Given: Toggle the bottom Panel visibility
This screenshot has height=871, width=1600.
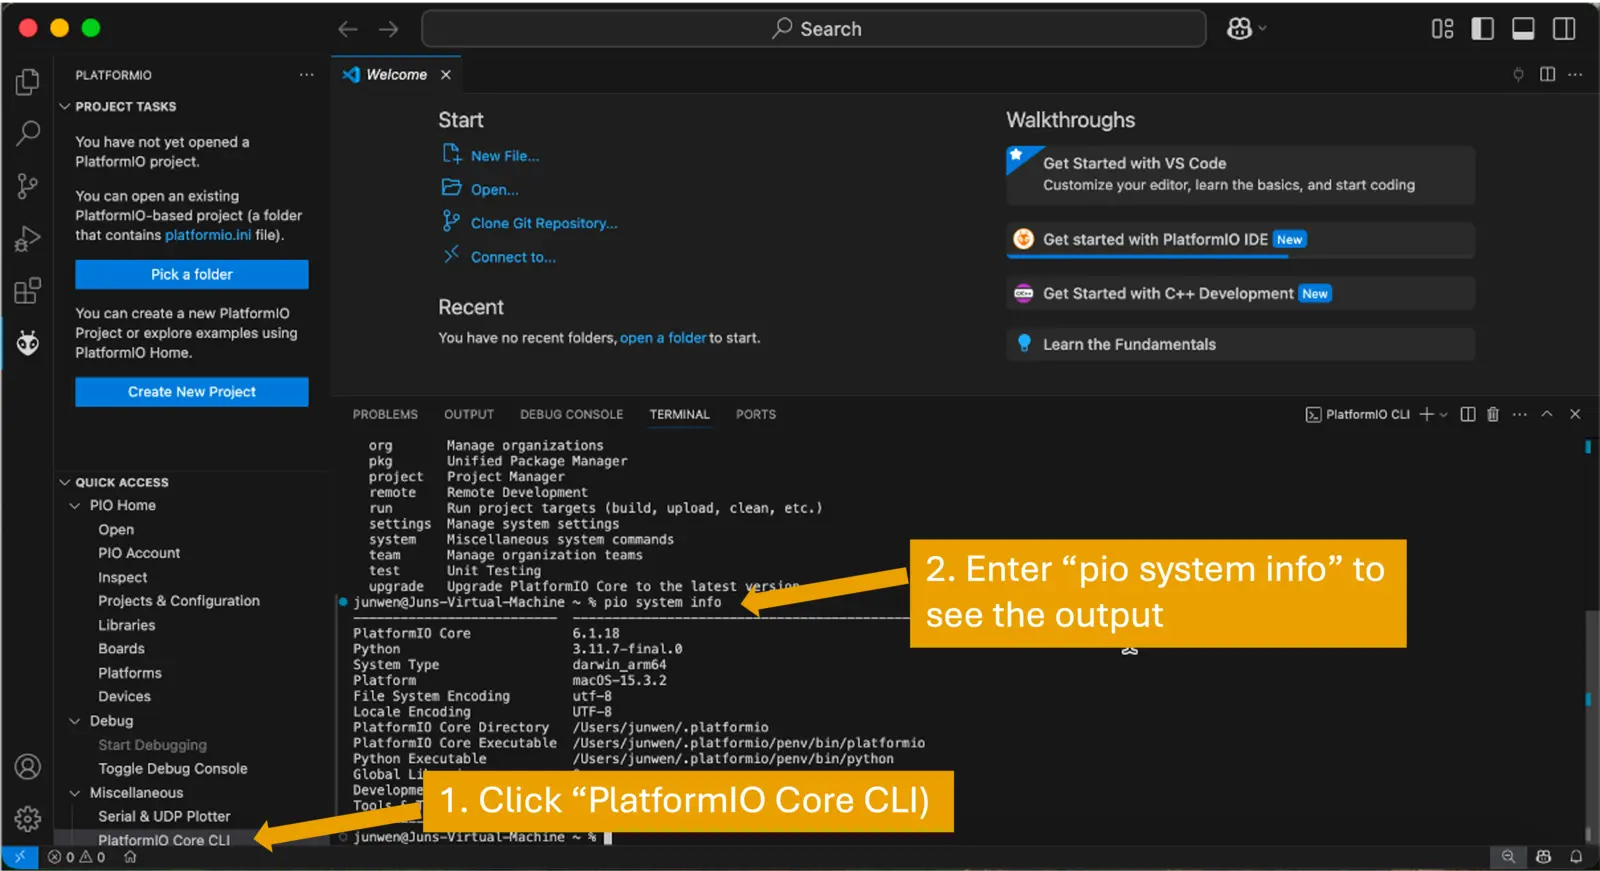Looking at the screenshot, I should tap(1523, 29).
